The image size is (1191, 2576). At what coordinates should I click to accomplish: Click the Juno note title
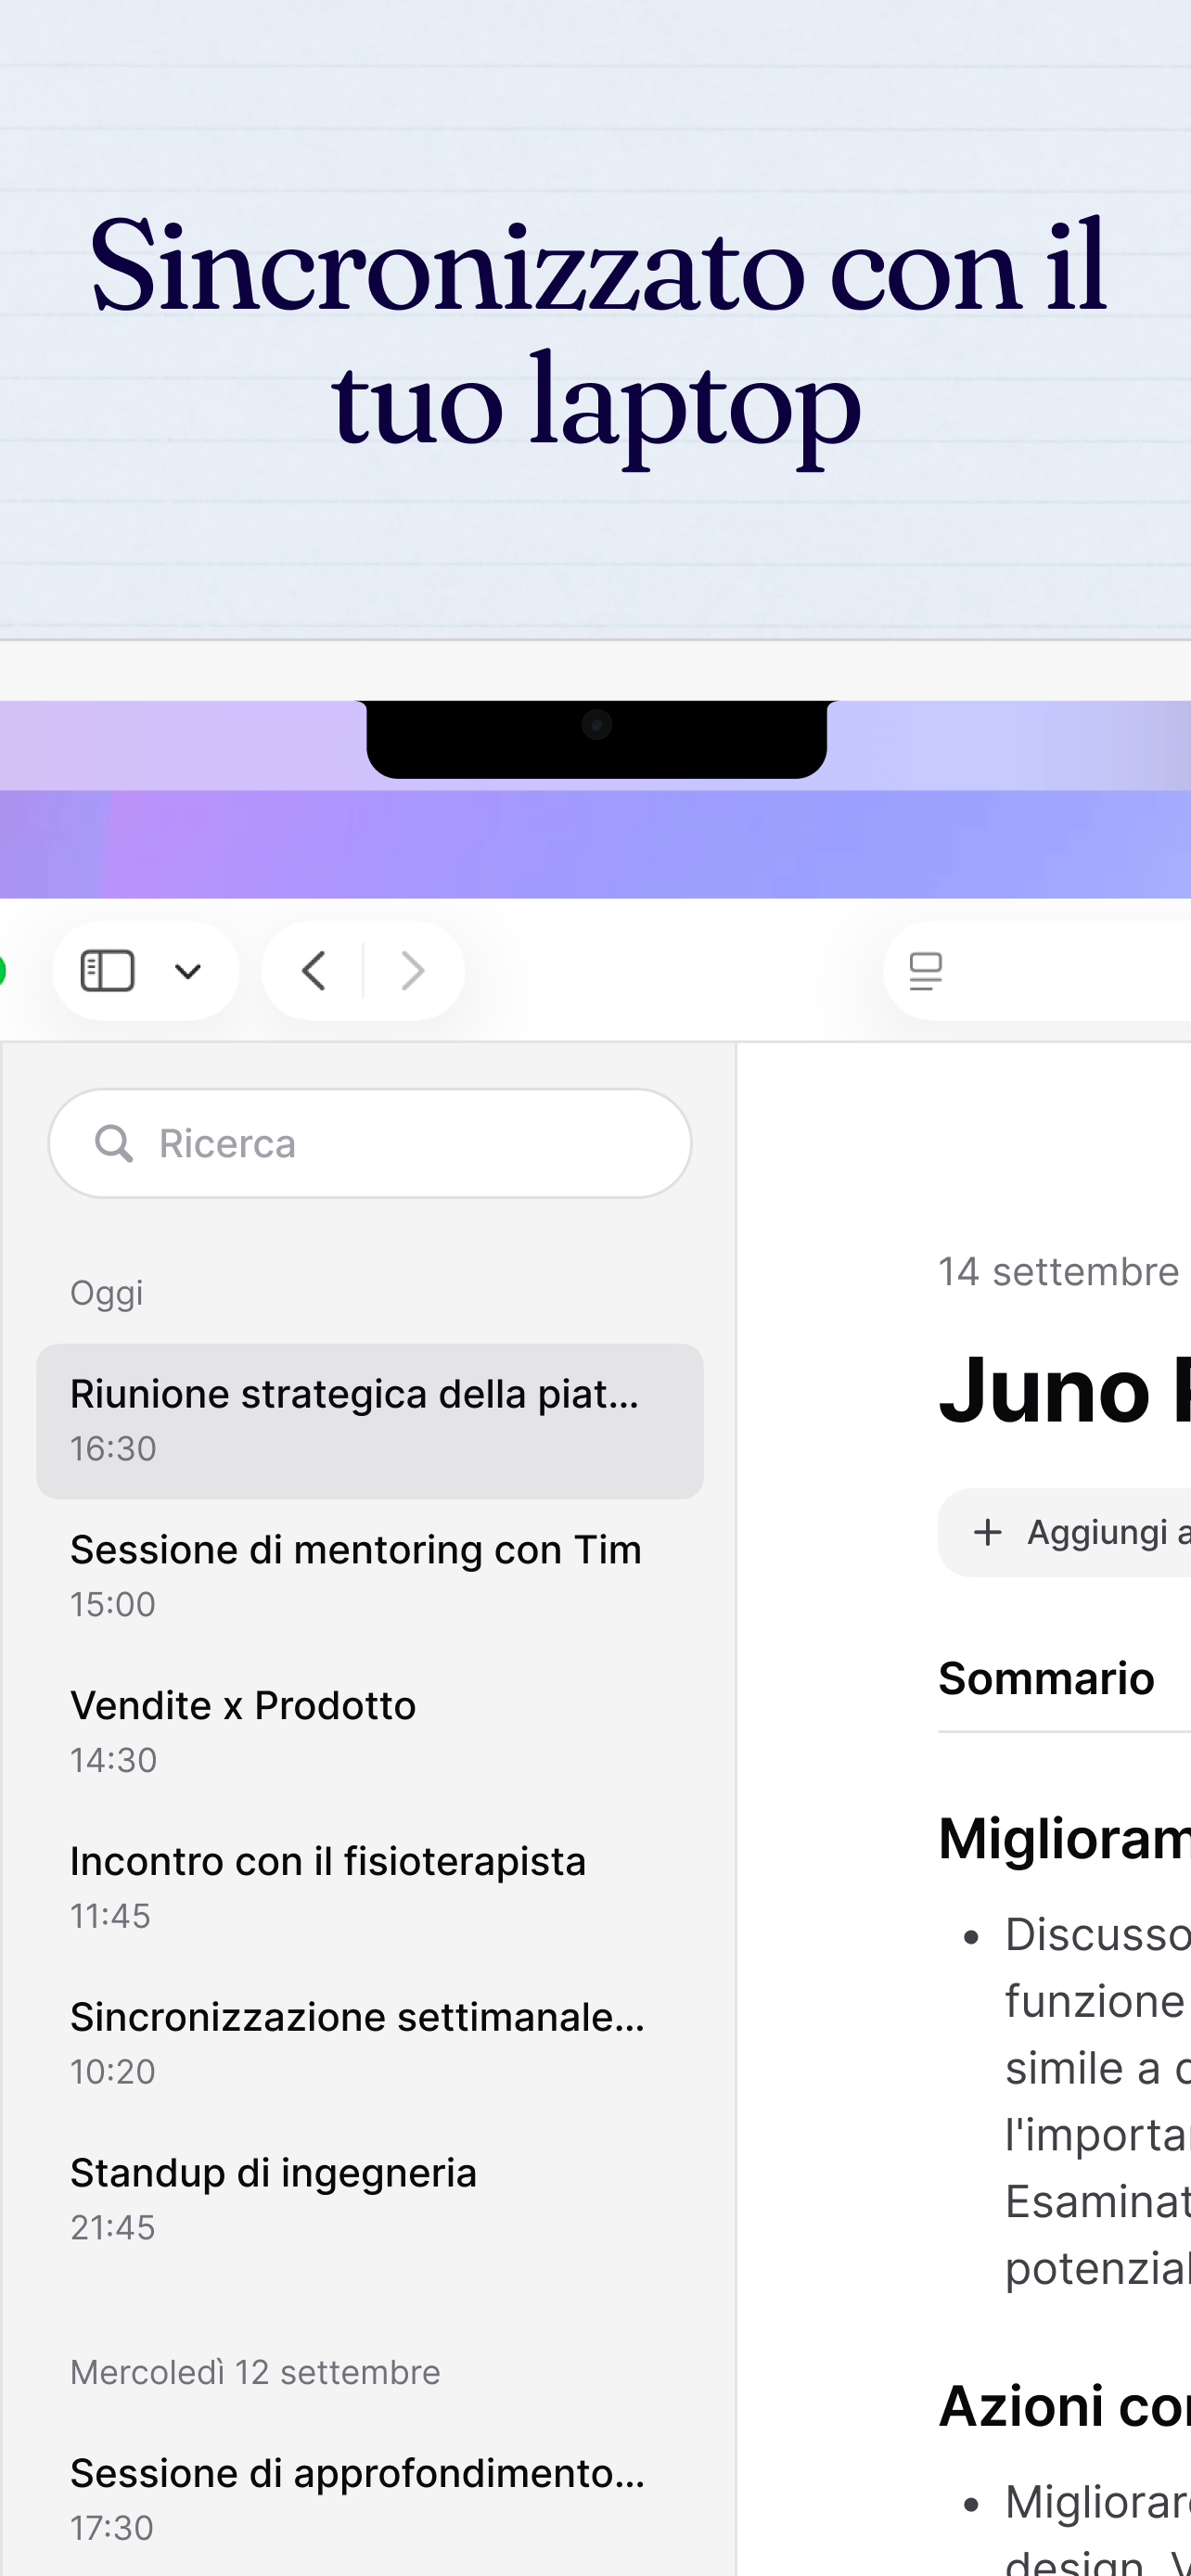1064,1391
